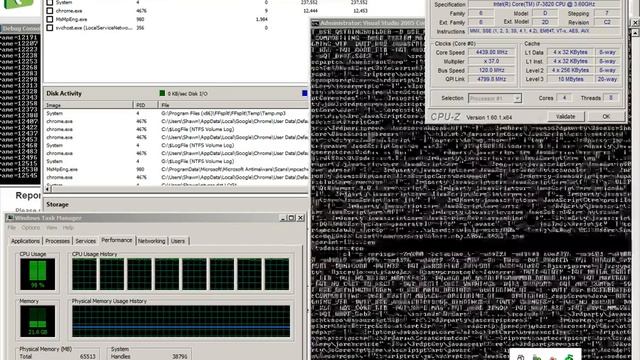The image size is (640, 360).
Task: Click the Level 3 10 MBytes field
Action: click(x=570, y=79)
